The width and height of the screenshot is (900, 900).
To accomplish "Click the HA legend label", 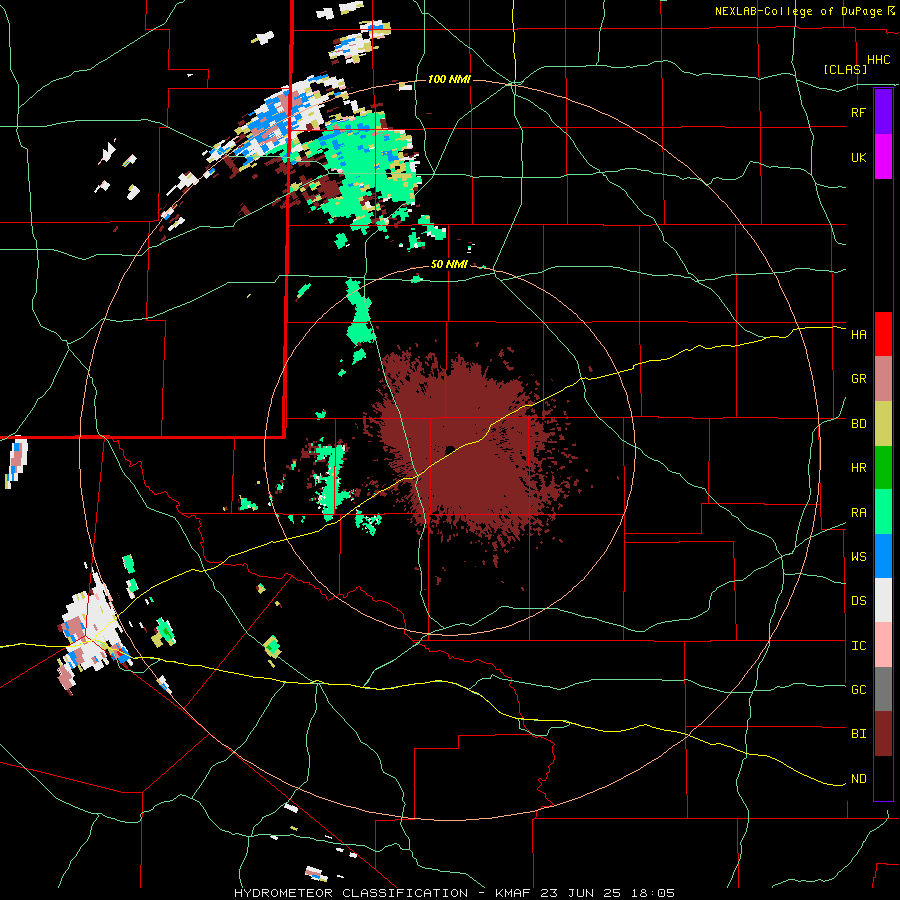I will [x=858, y=335].
